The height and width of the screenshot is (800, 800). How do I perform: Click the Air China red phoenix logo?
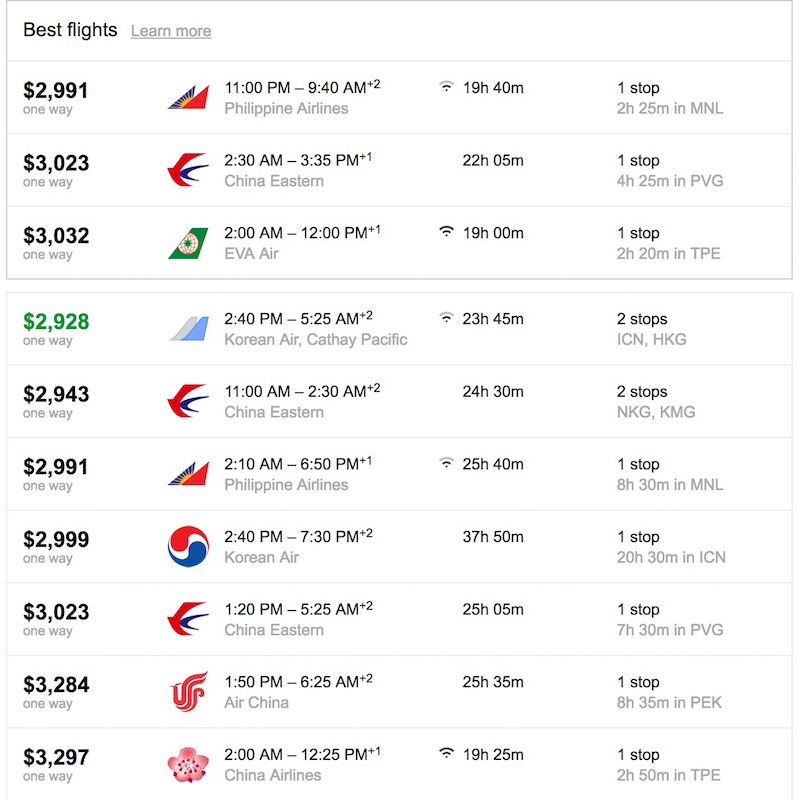pos(188,691)
